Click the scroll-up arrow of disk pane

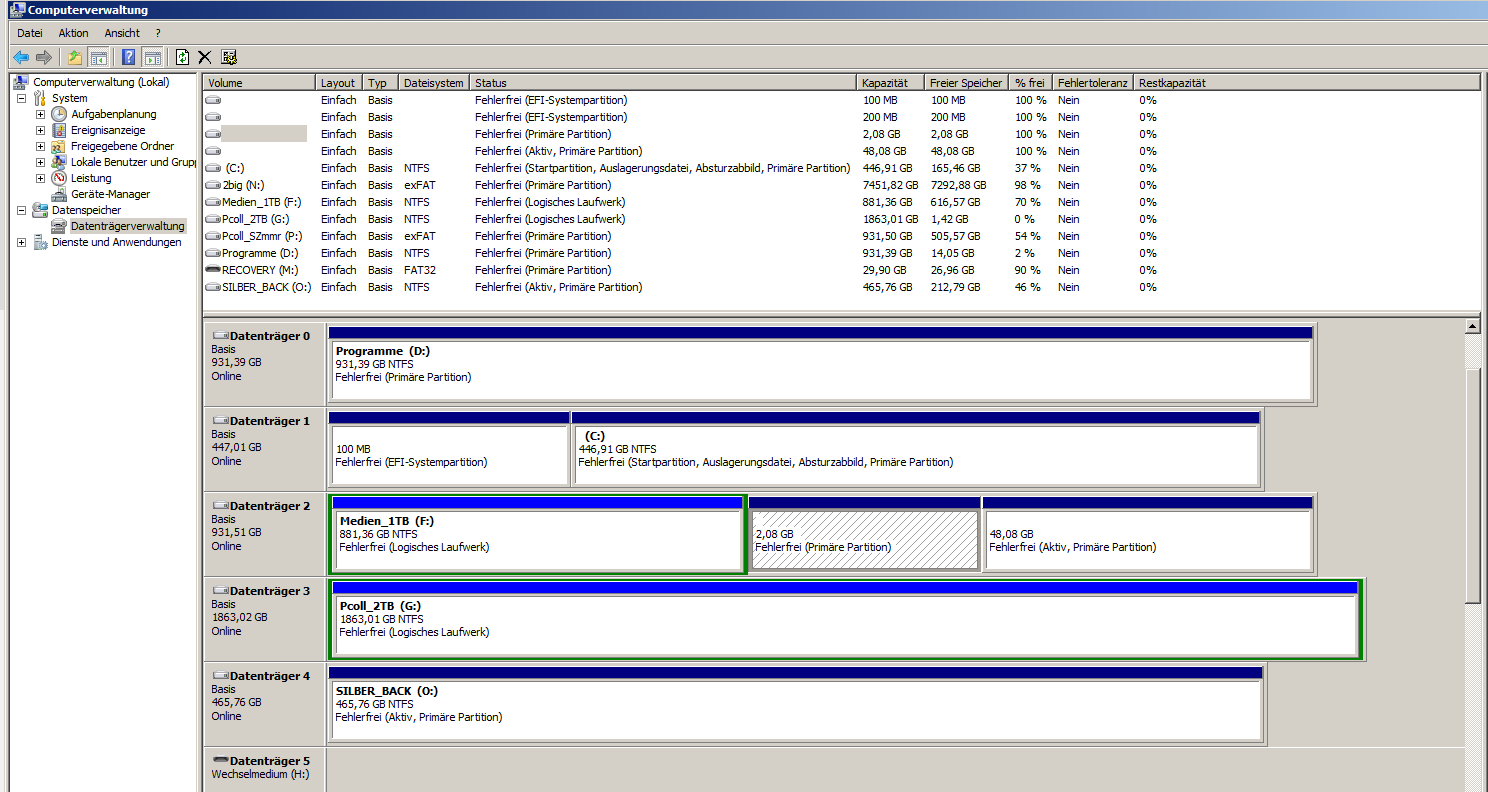pyautogui.click(x=1472, y=326)
